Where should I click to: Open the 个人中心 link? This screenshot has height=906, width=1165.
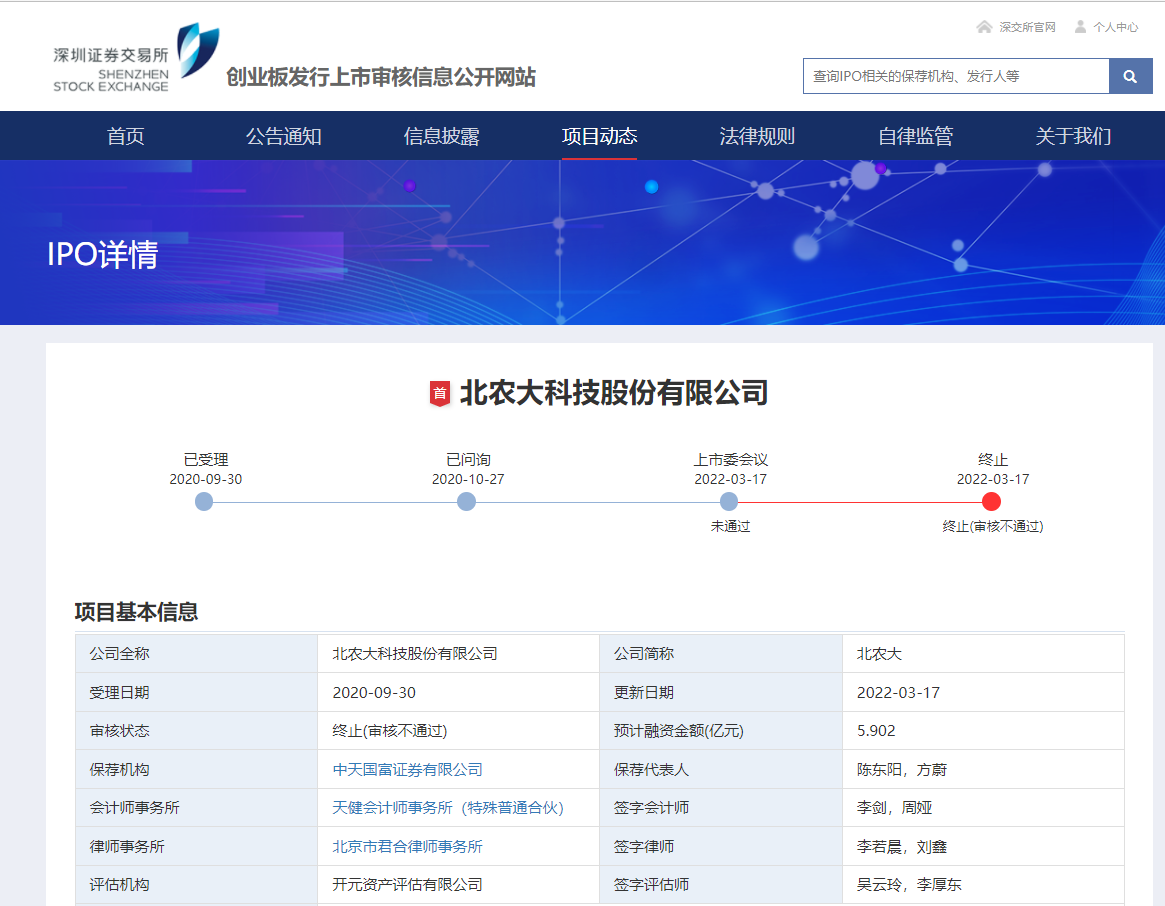click(x=1115, y=27)
